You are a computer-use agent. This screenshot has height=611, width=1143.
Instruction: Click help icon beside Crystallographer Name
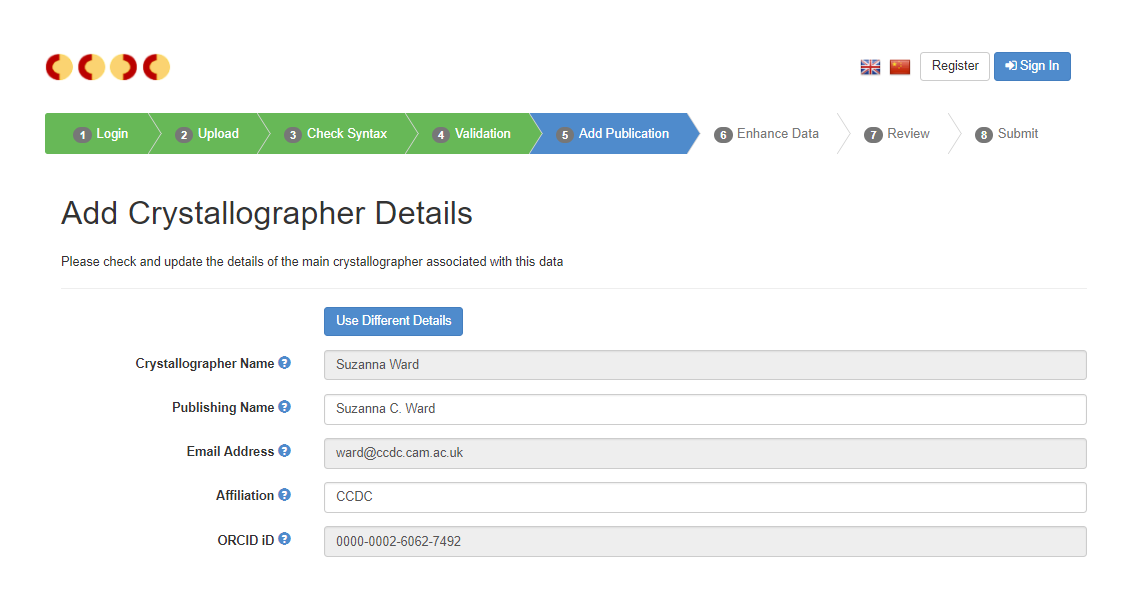pos(284,363)
